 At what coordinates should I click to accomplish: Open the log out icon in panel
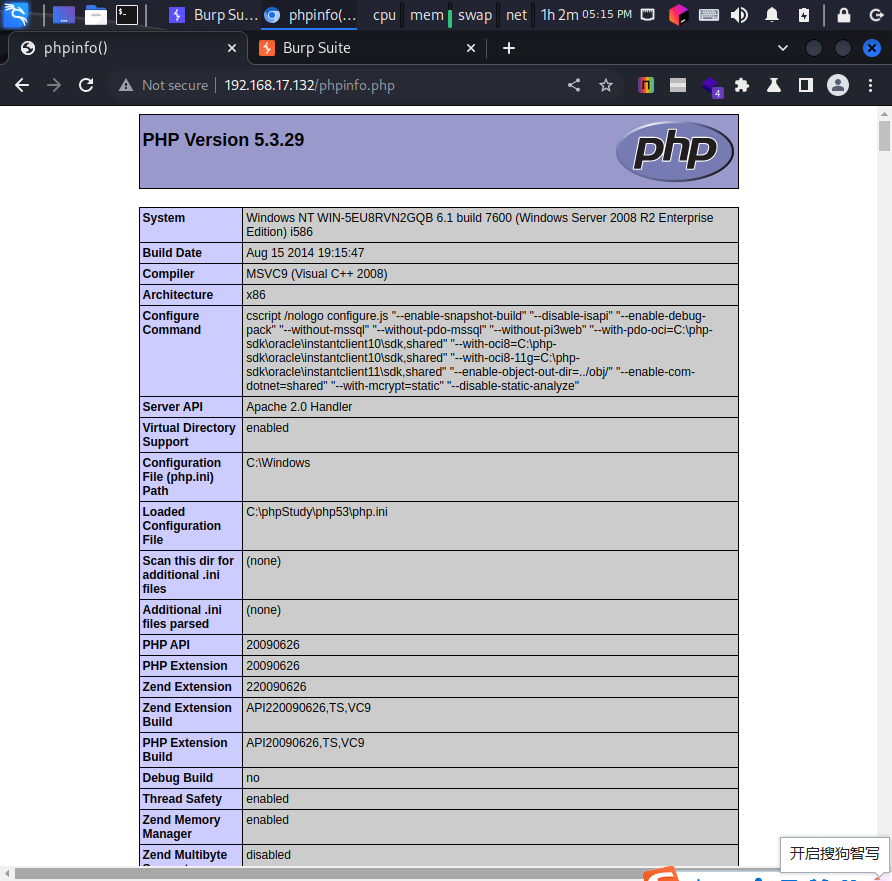876,15
